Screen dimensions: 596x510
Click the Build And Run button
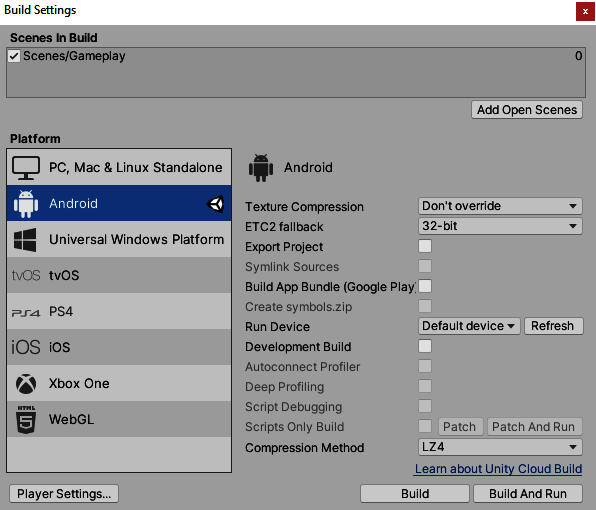point(528,494)
